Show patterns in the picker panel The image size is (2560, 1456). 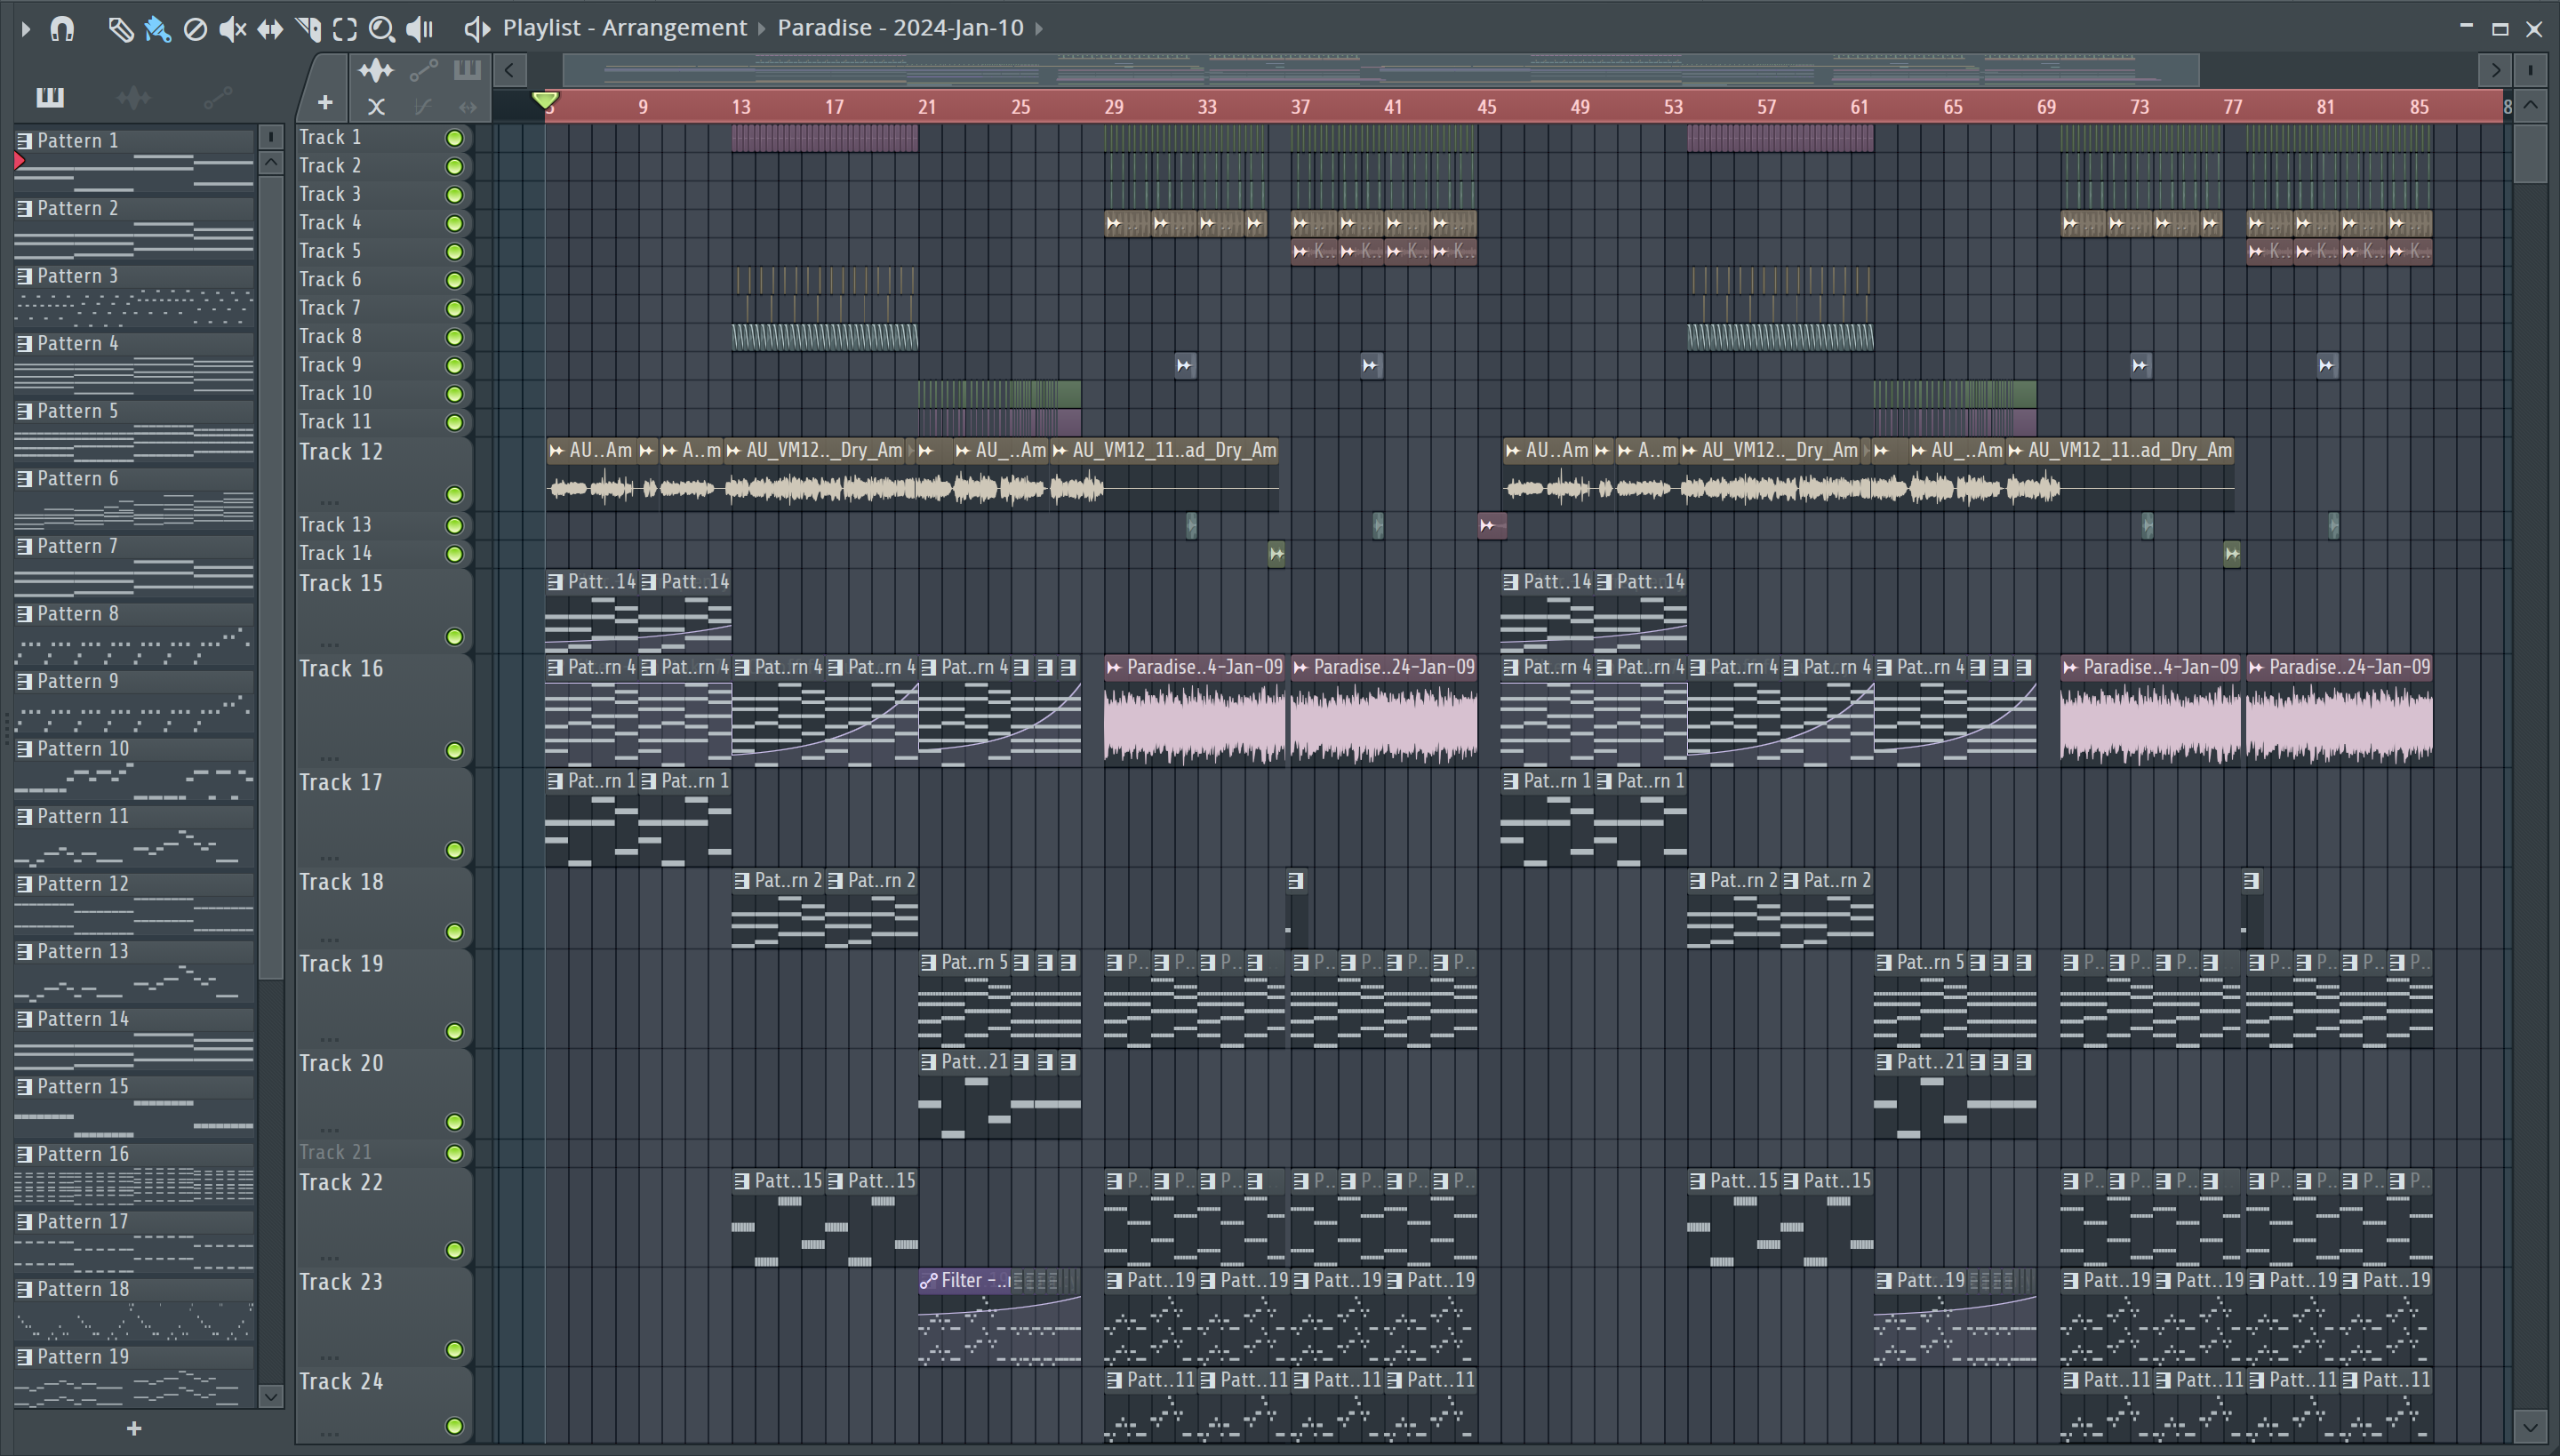pyautogui.click(x=50, y=97)
